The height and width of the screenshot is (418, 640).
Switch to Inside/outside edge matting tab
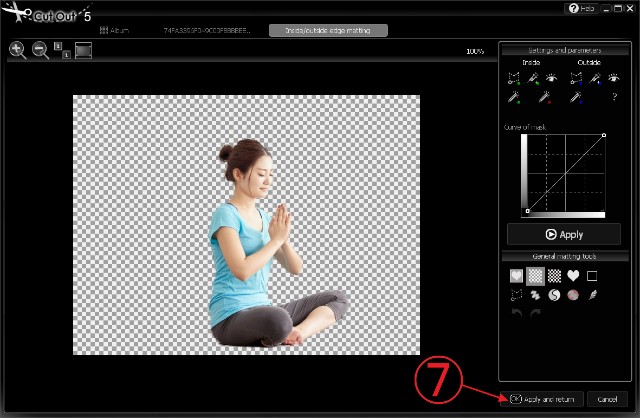[x=321, y=30]
